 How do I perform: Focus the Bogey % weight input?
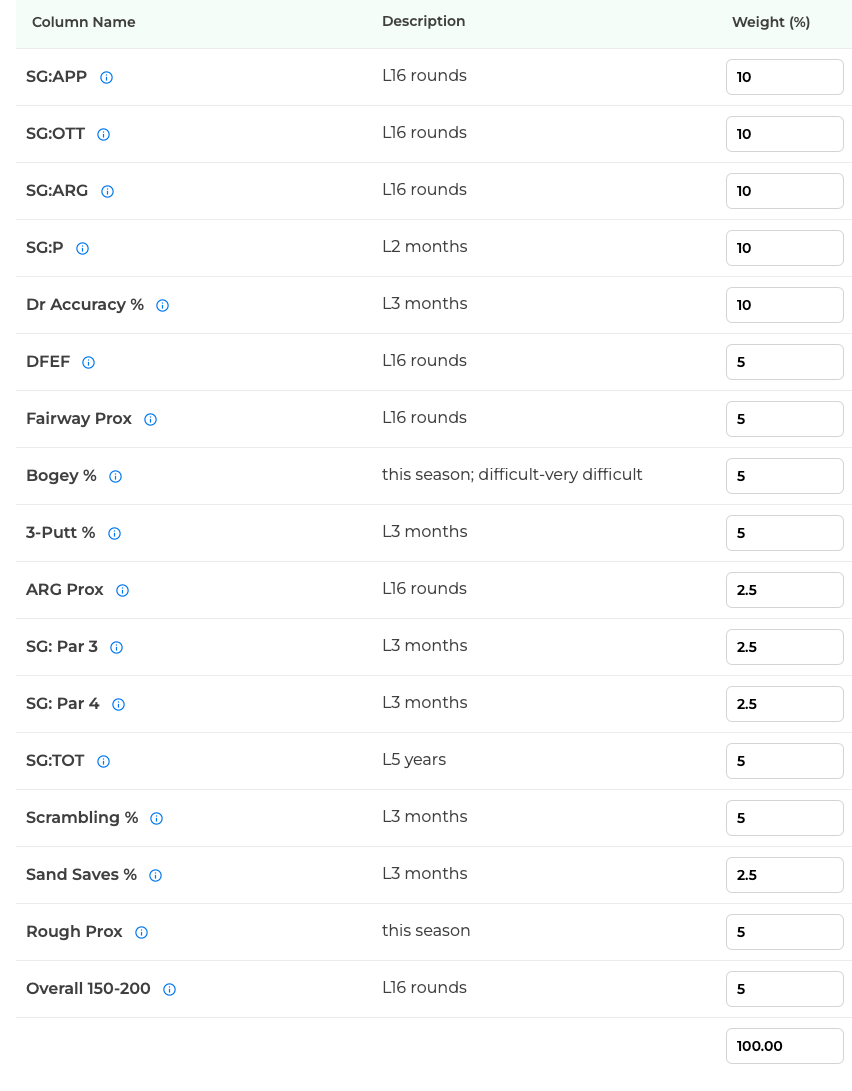click(785, 477)
